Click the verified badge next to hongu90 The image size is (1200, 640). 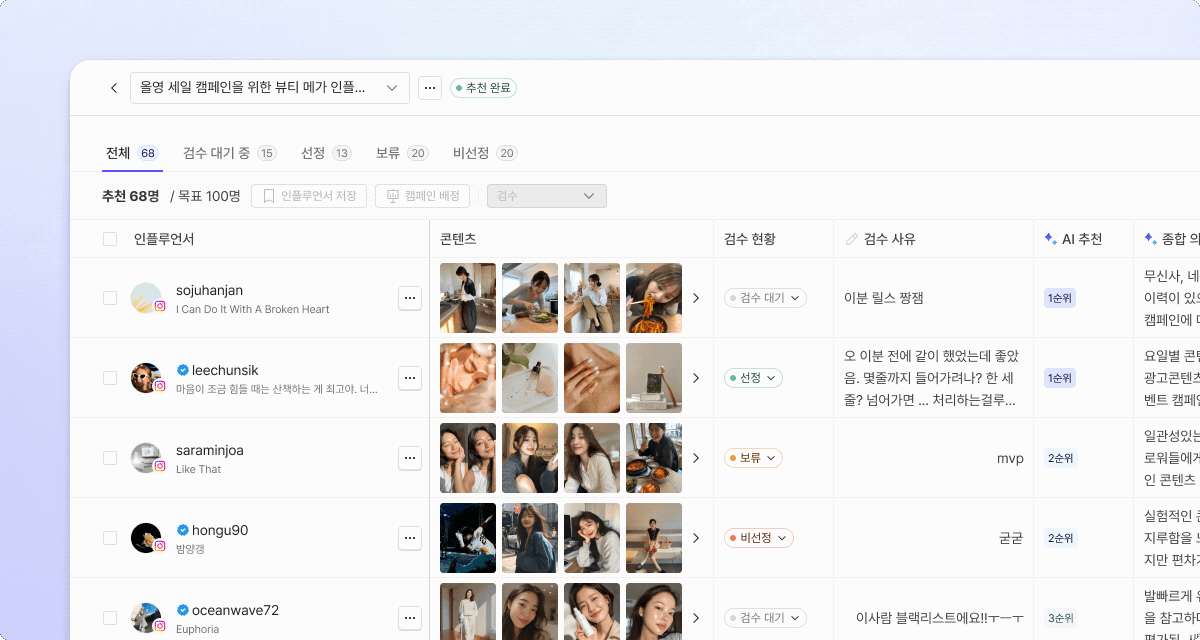coord(183,530)
